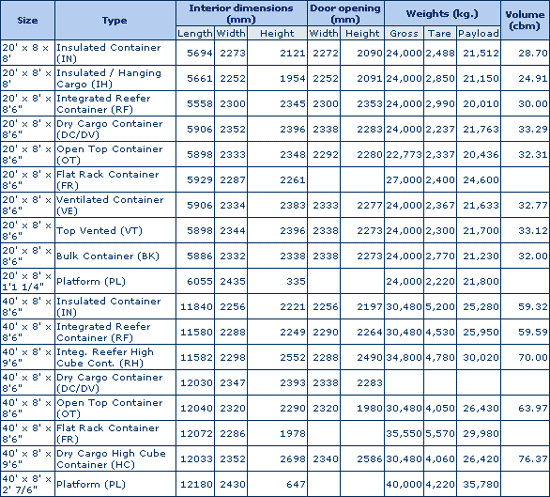This screenshot has height=497, width=550.
Task: Click the Volume (cbm) column header
Action: (525, 20)
